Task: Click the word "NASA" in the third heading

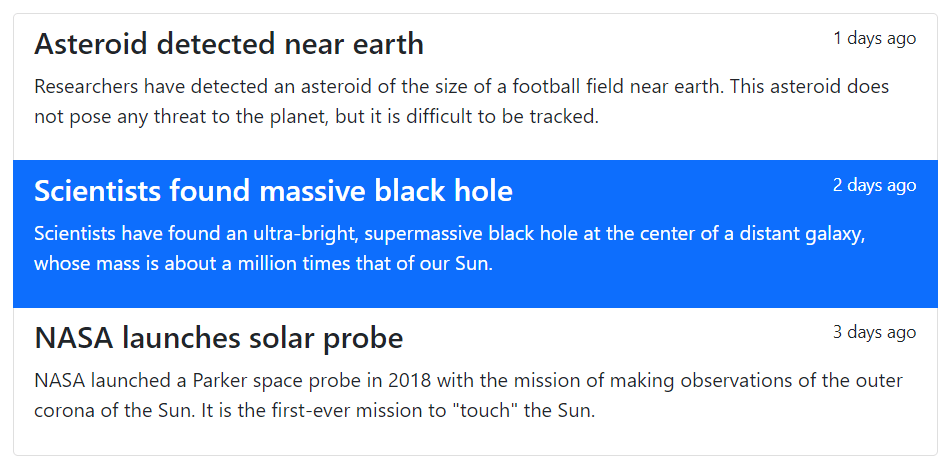Action: tap(74, 338)
